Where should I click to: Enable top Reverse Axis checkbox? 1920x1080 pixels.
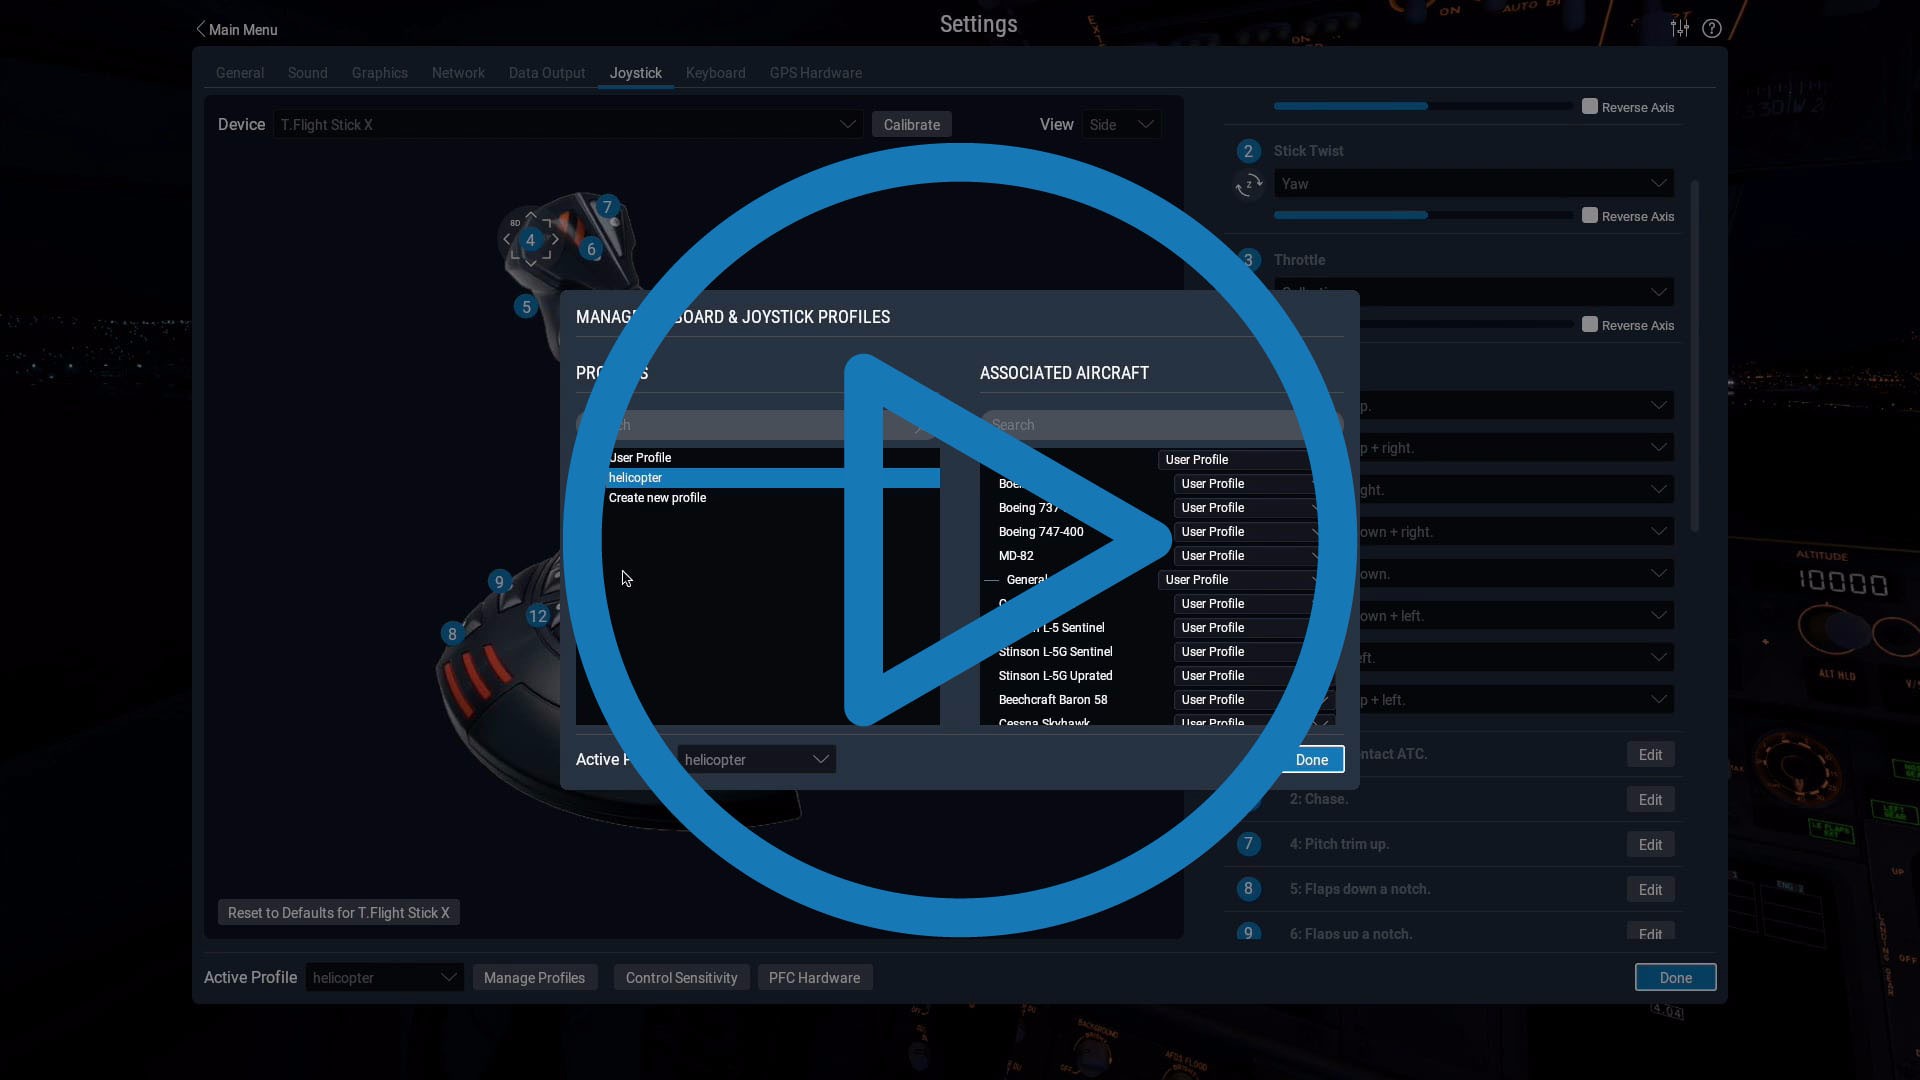point(1590,107)
